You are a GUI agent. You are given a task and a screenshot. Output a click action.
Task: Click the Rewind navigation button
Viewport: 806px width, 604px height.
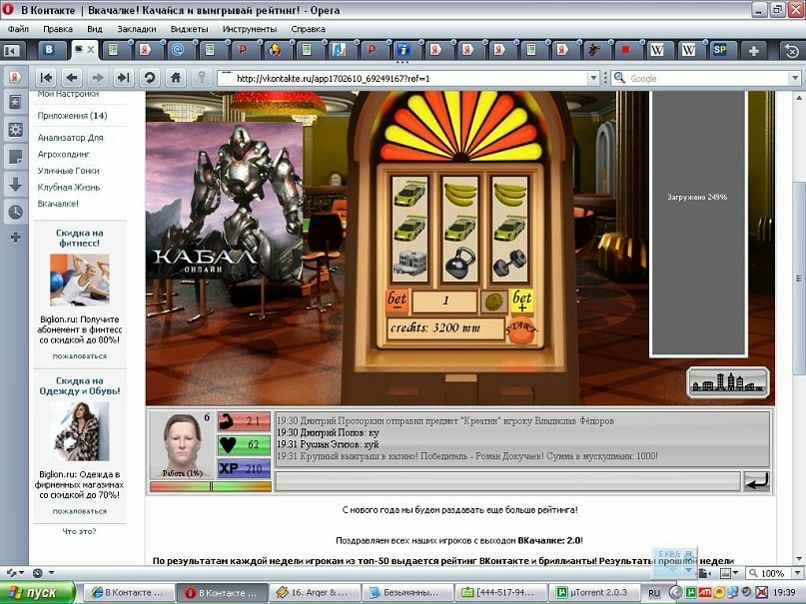coord(46,78)
